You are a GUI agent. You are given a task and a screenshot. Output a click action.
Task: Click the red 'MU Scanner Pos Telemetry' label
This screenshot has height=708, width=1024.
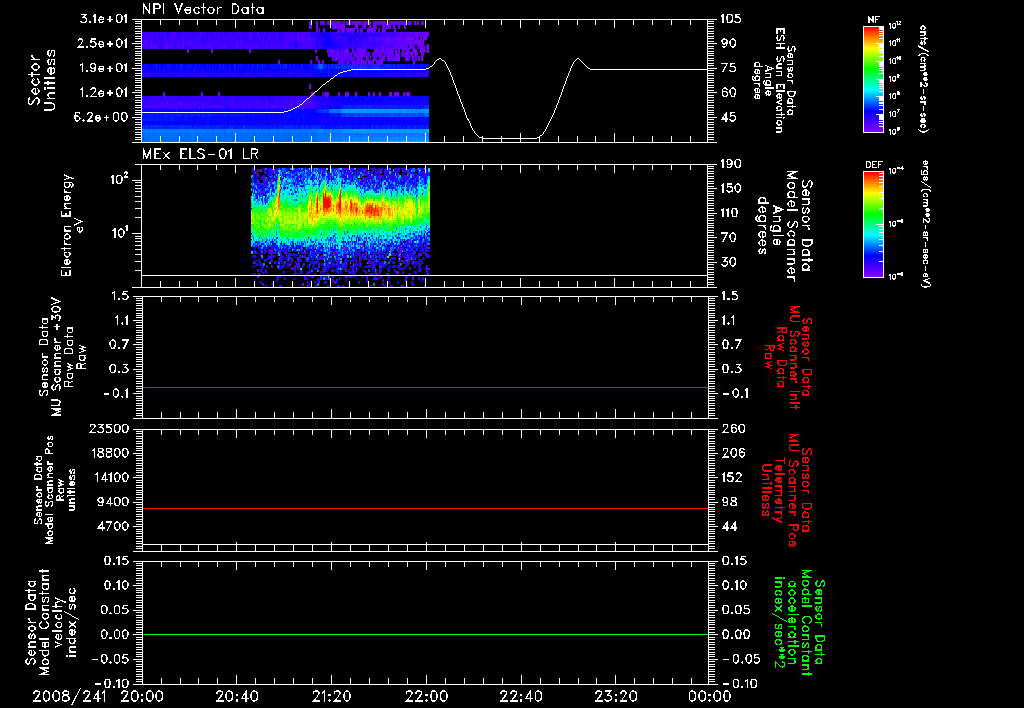pyautogui.click(x=787, y=490)
